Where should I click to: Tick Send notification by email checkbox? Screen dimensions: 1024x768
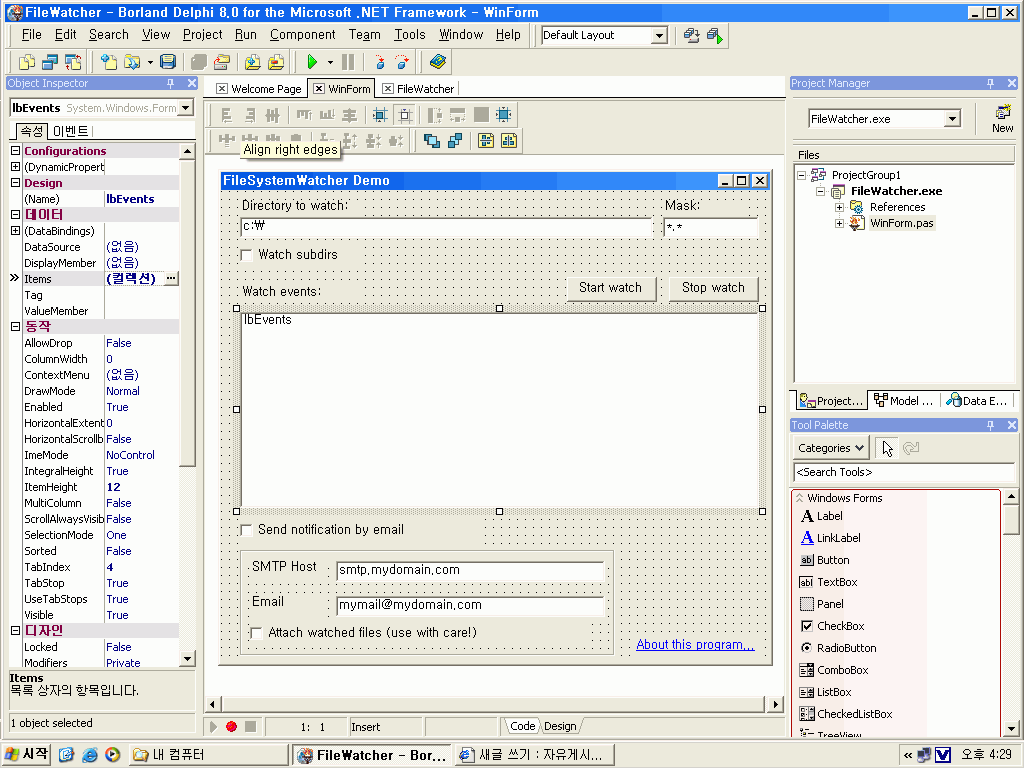click(247, 530)
